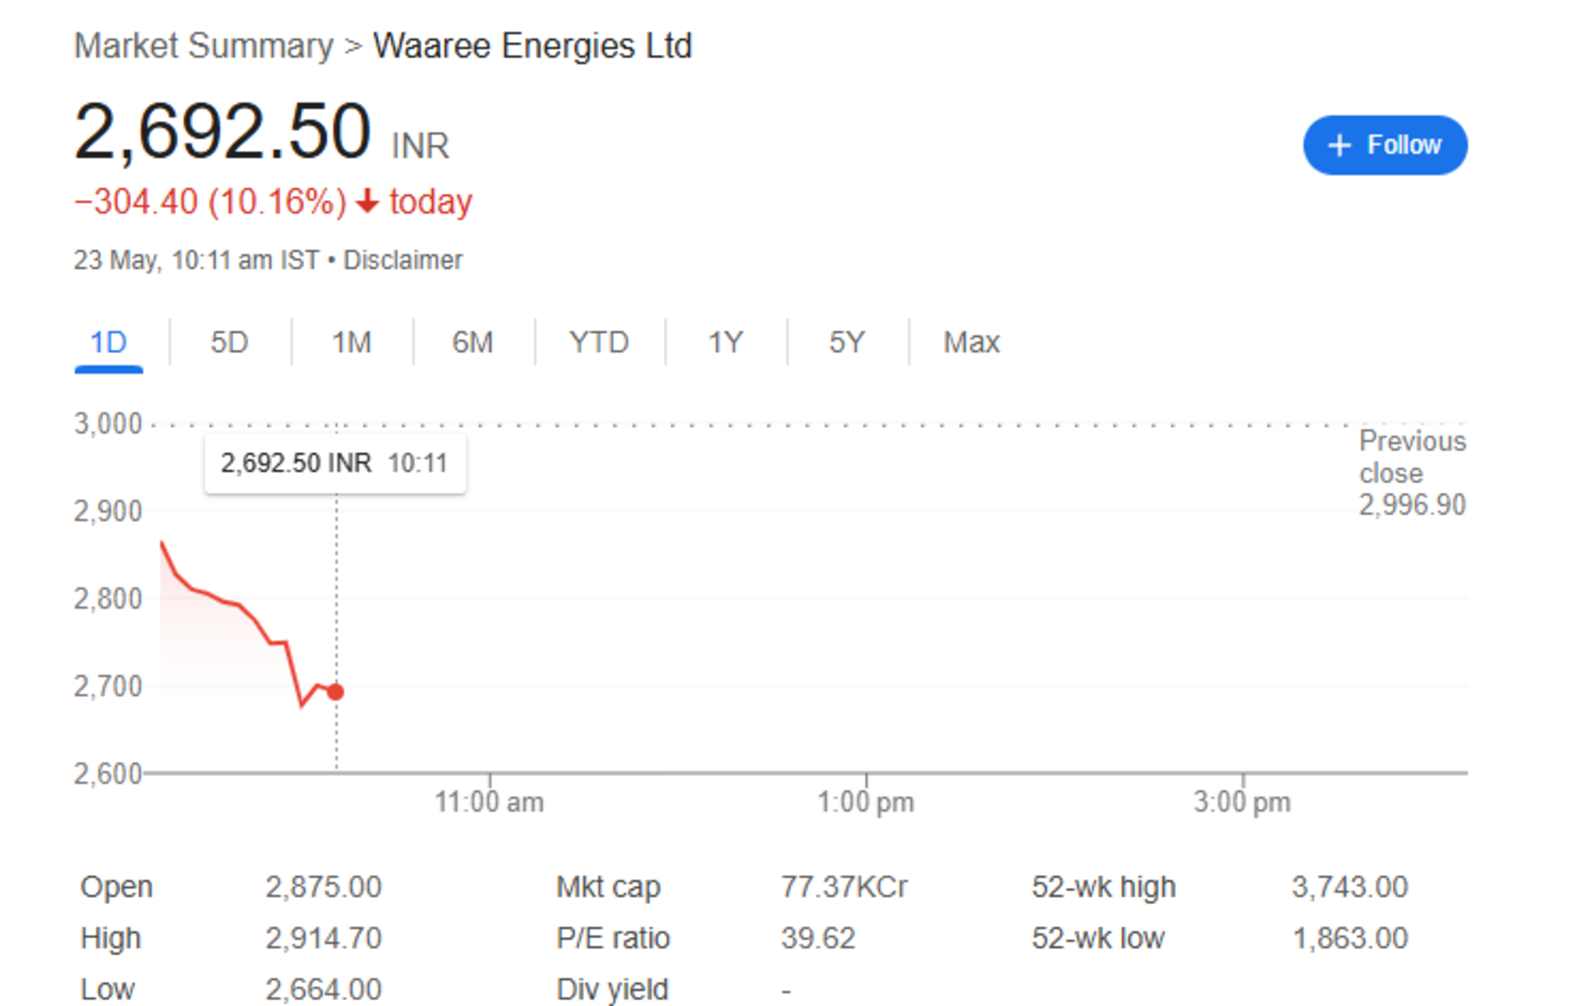Switch to the 1Y chart view

point(726,342)
